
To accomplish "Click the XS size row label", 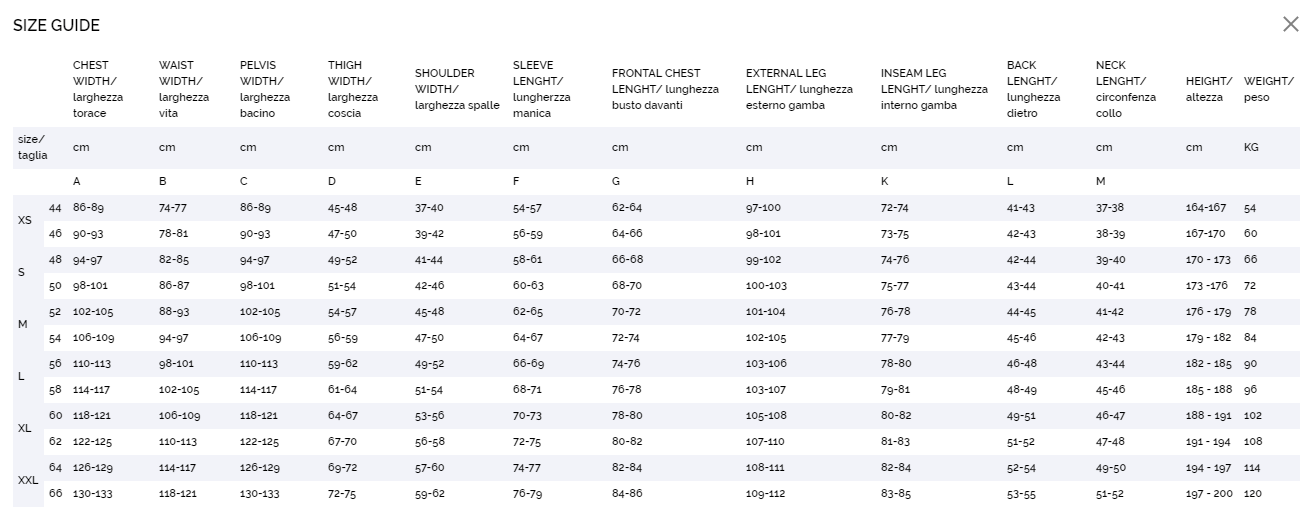I will point(25,220).
